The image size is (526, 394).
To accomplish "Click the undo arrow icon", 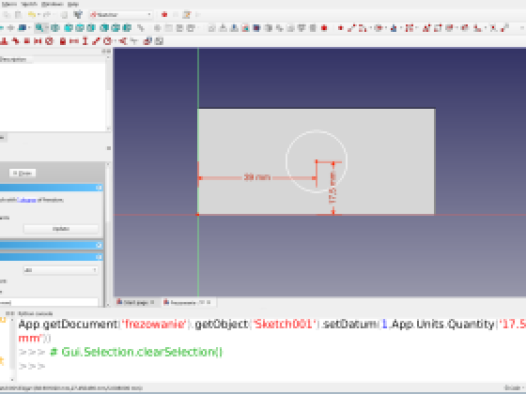I will point(32,15).
